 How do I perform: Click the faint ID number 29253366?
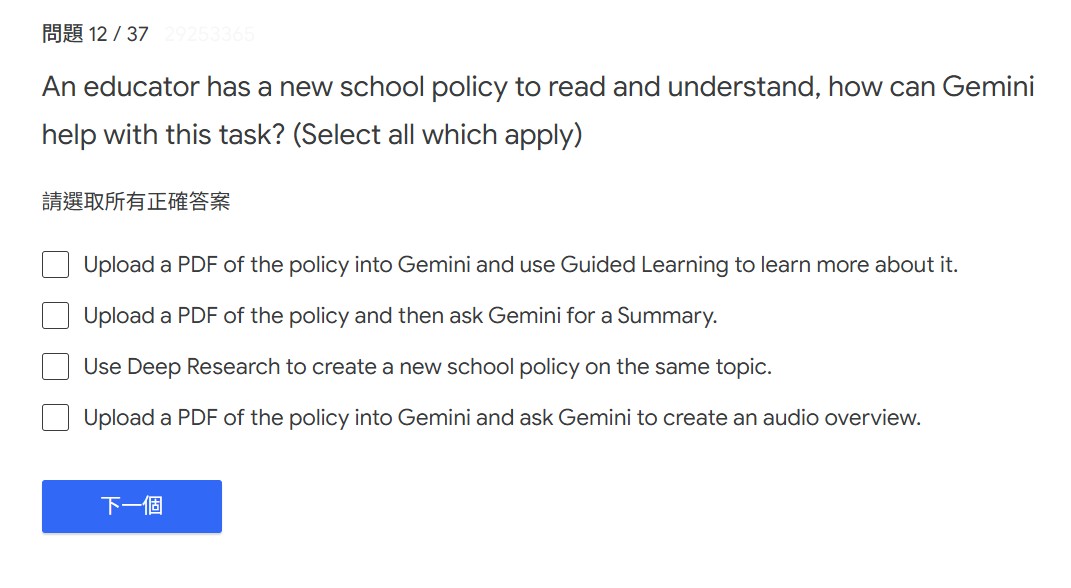click(209, 34)
